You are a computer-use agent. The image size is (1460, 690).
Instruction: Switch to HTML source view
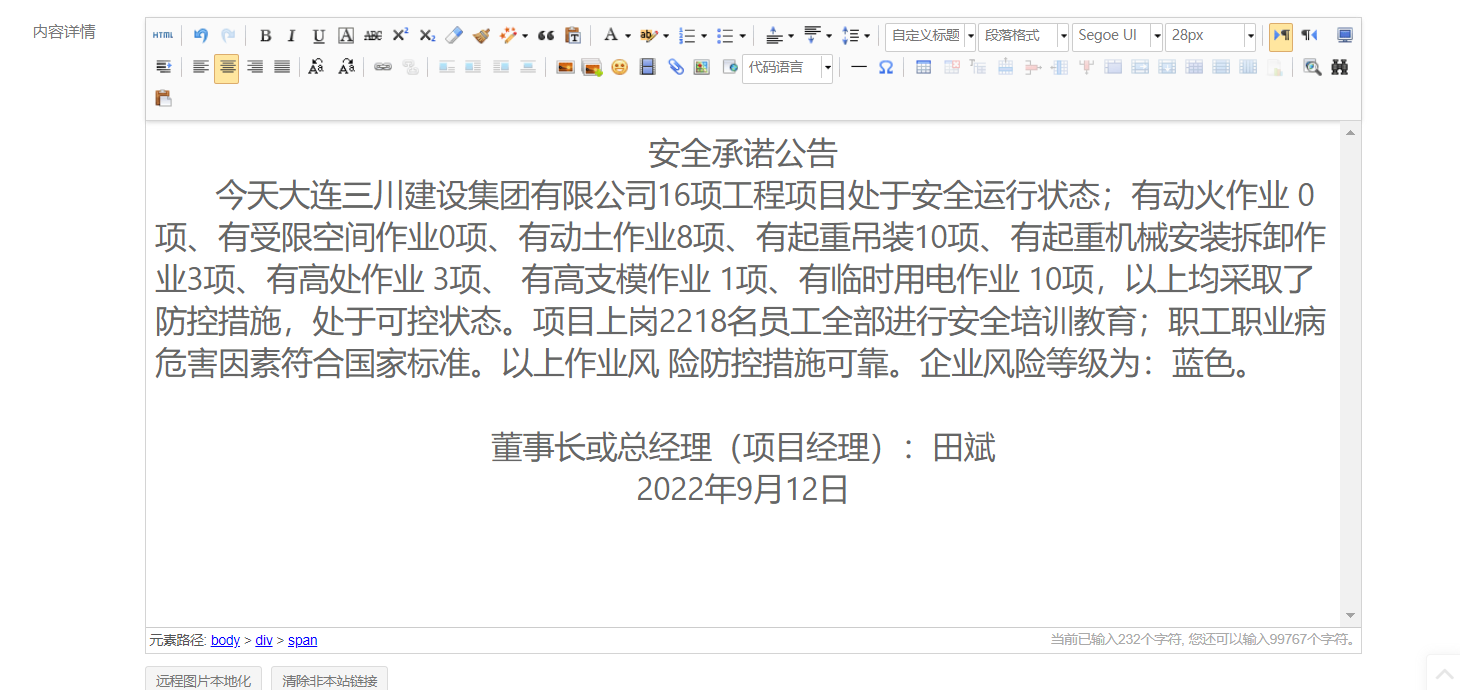point(163,35)
